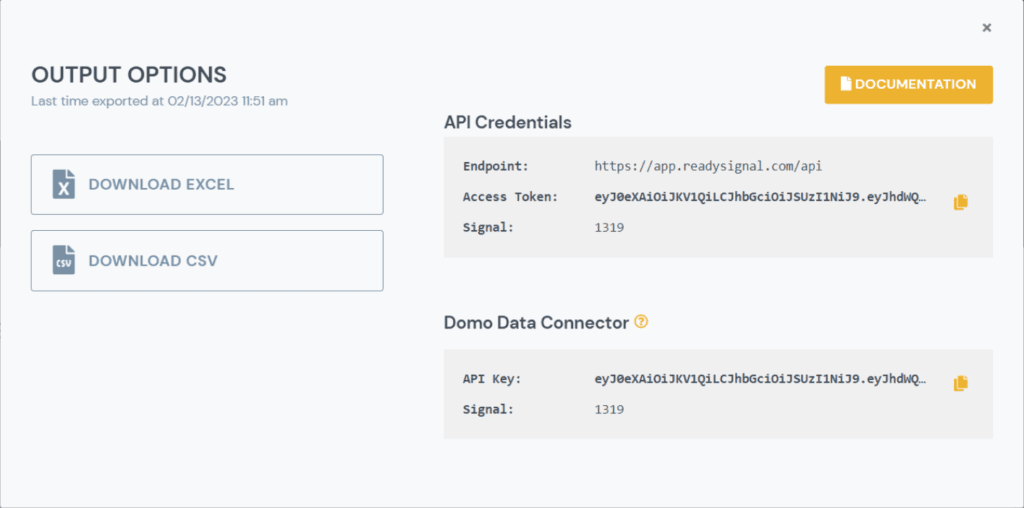Click the Excel file icon
This screenshot has width=1024, height=508.
[x=64, y=185]
